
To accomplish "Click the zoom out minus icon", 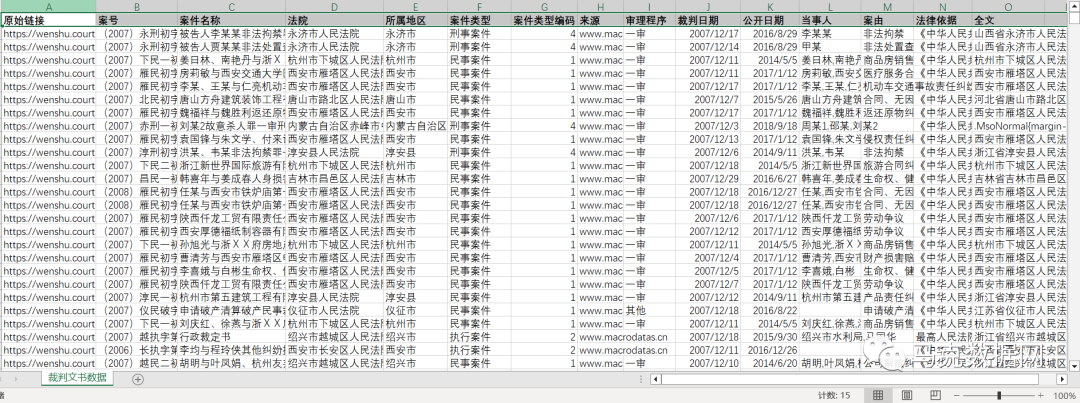I will coord(956,395).
